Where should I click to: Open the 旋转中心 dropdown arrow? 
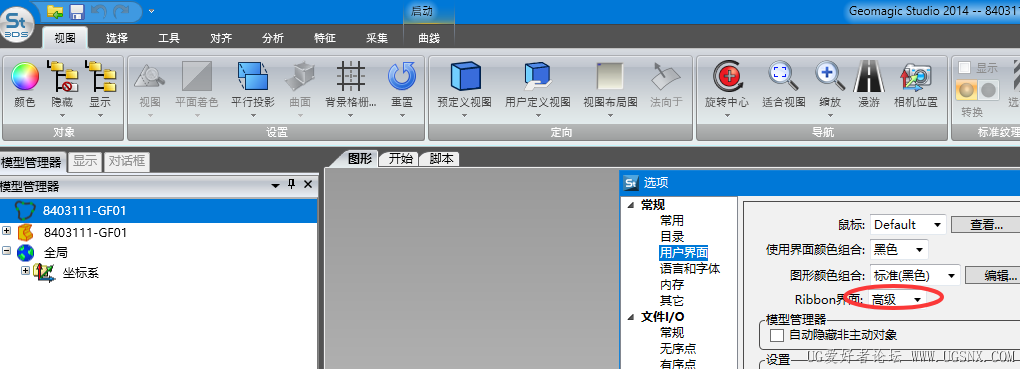[x=727, y=115]
